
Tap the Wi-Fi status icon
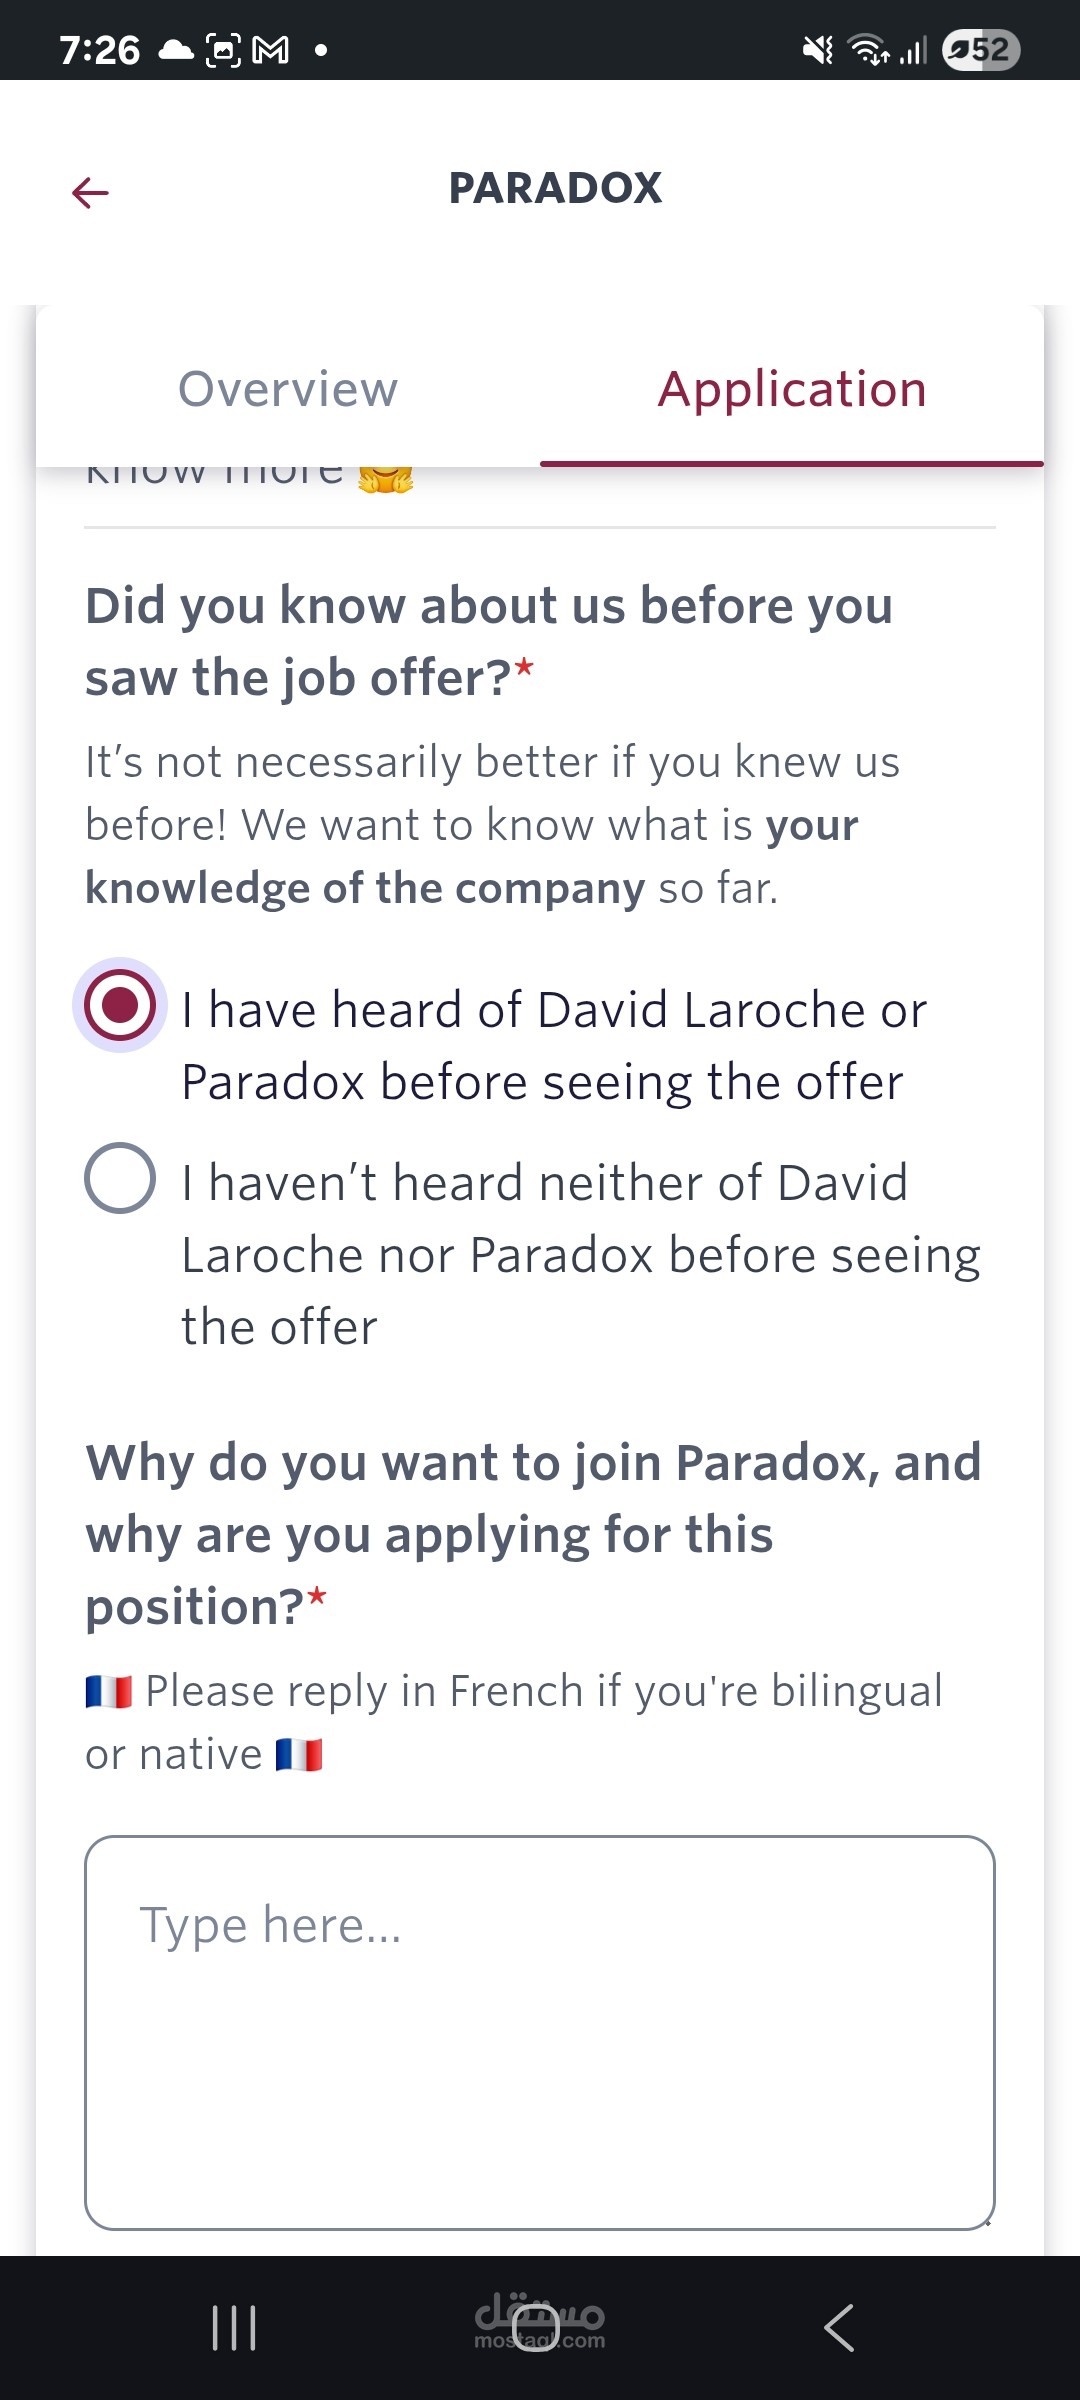tap(868, 50)
